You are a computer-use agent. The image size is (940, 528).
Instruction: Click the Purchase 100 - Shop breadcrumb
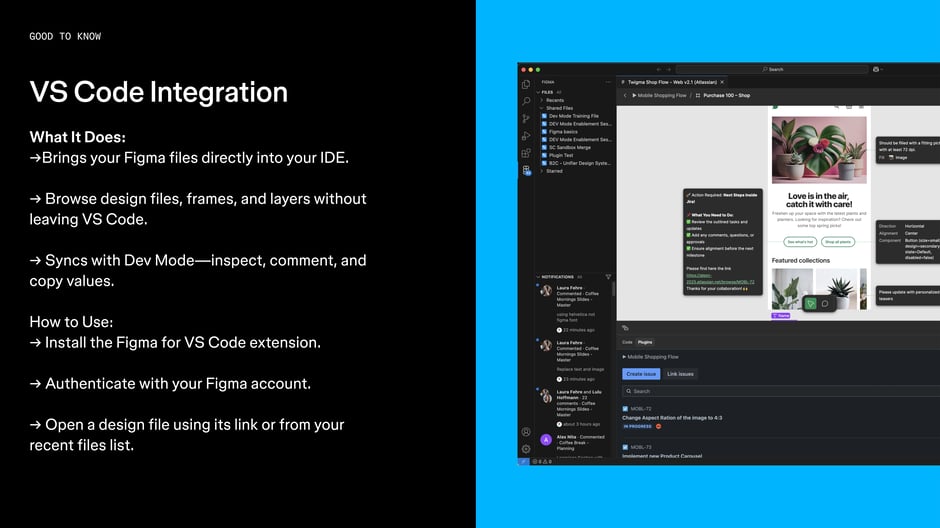(x=727, y=95)
